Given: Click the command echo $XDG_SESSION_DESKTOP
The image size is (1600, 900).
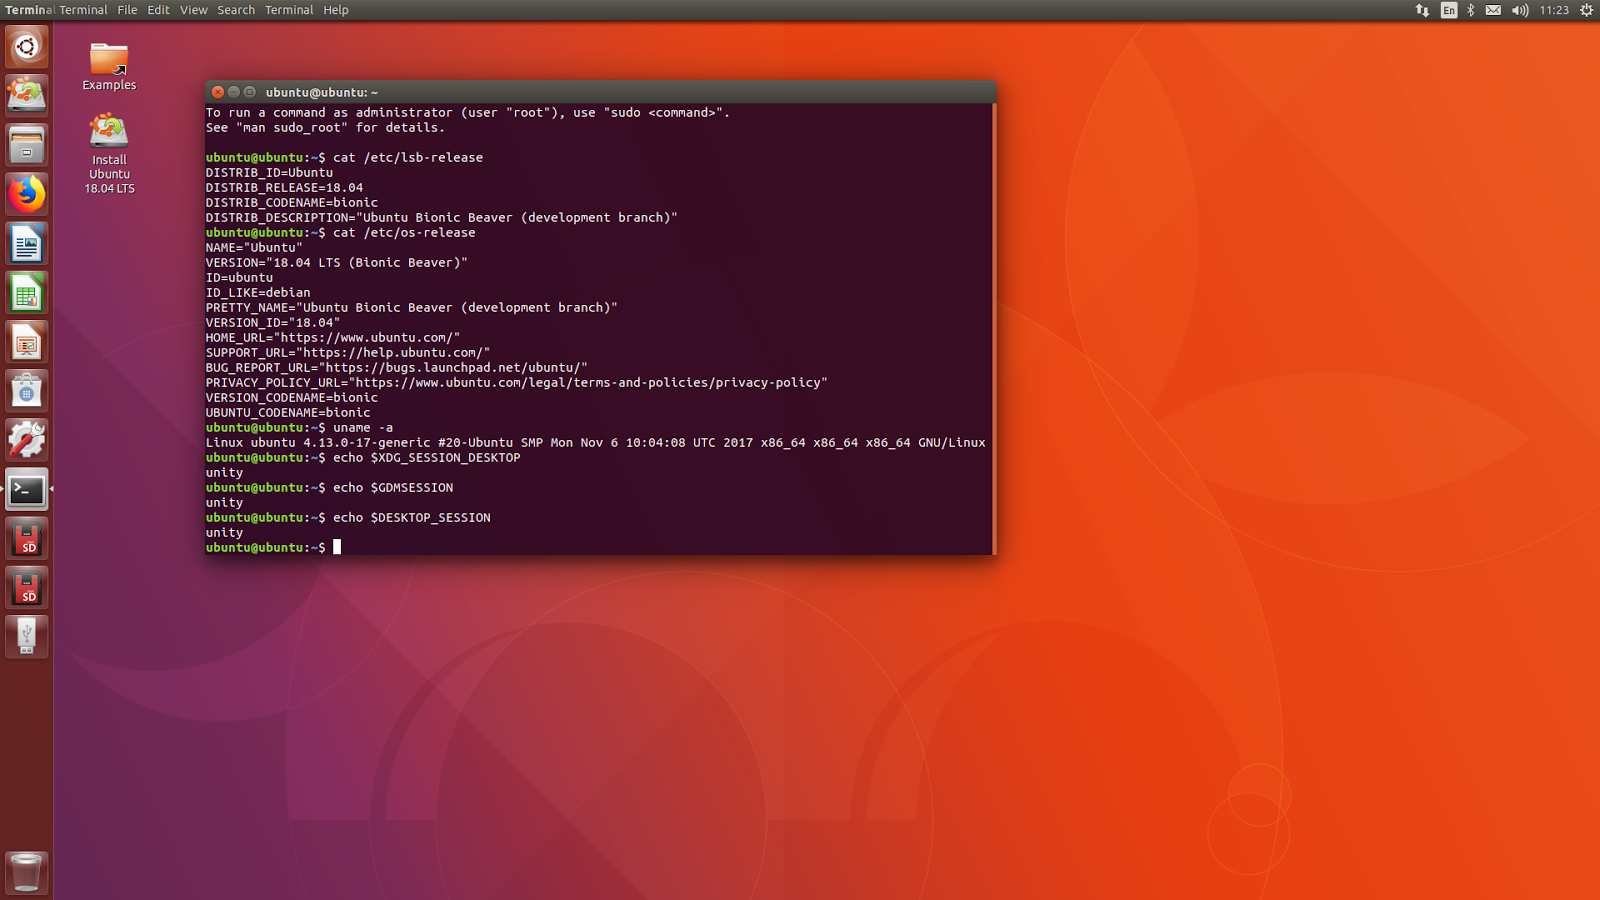Looking at the screenshot, I should coord(427,457).
